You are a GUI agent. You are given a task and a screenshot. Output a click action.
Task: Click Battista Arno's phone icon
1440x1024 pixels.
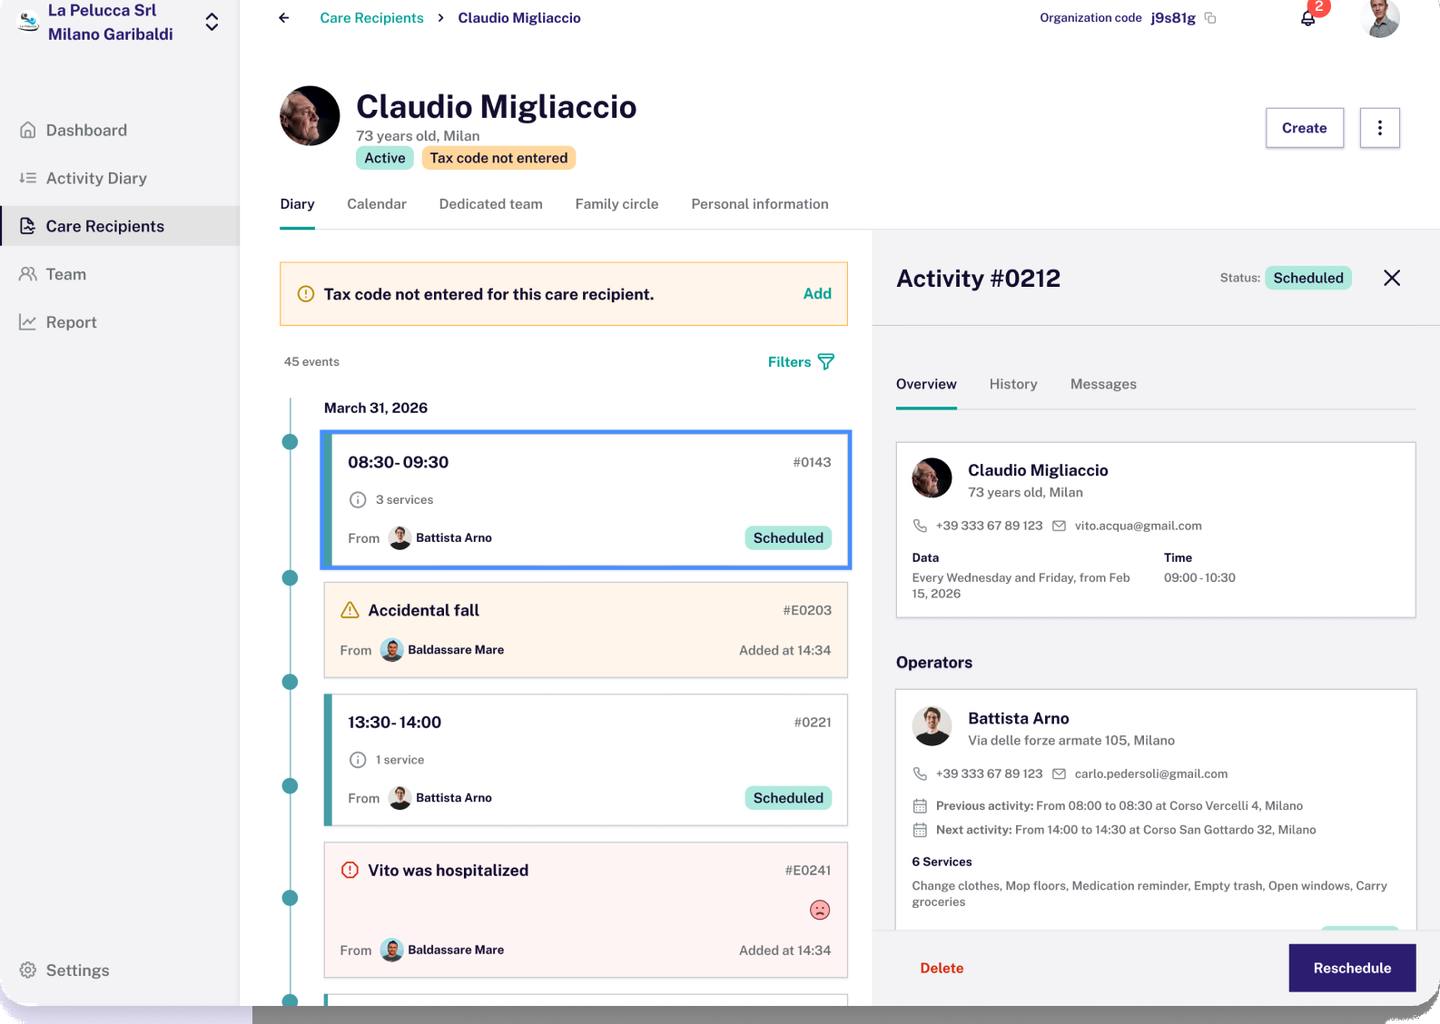pos(920,774)
